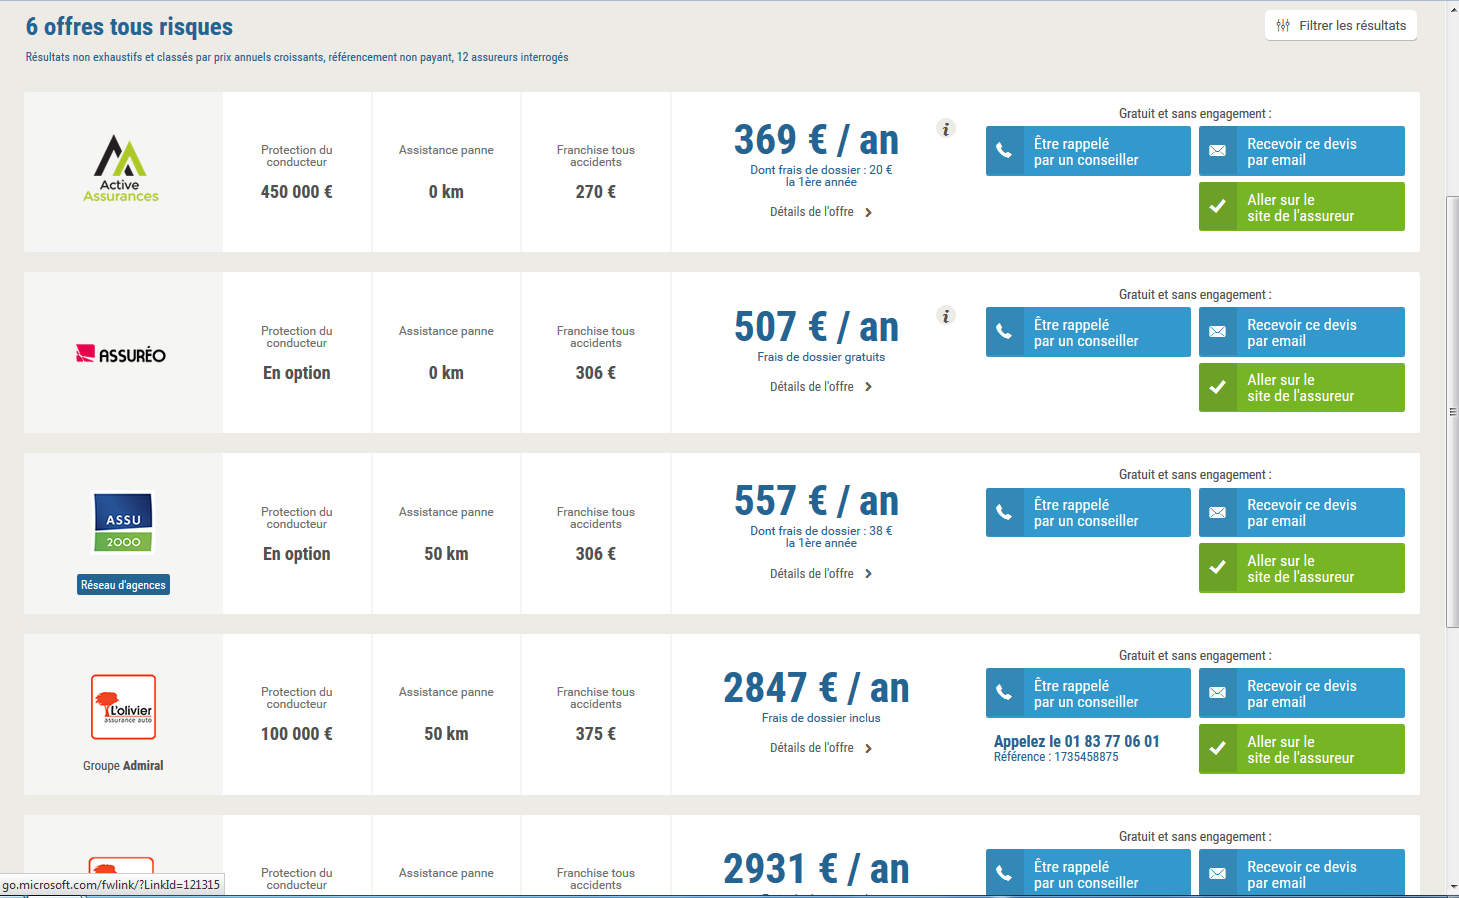Click the 2847 € / an price
Viewport: 1459px width, 898px height.
816,688
